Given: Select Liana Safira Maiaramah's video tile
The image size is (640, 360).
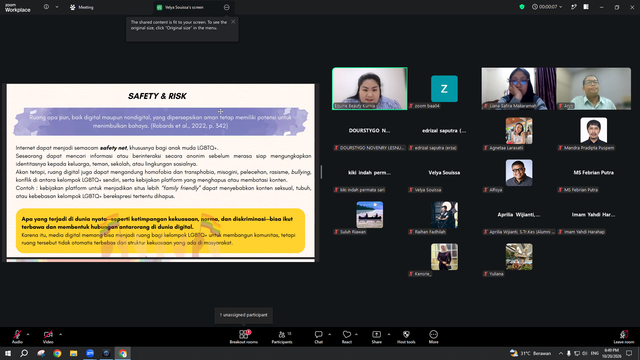Looking at the screenshot, I should pyautogui.click(x=518, y=89).
